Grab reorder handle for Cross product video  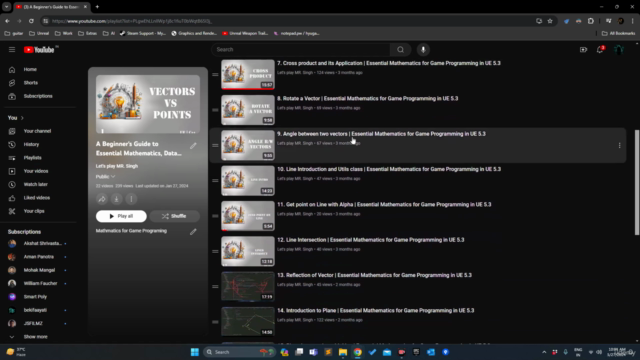click(x=215, y=75)
